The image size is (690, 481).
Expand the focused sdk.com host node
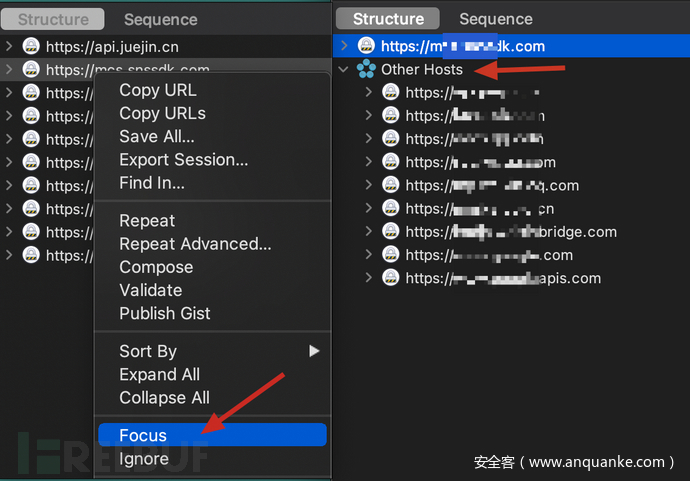344,47
